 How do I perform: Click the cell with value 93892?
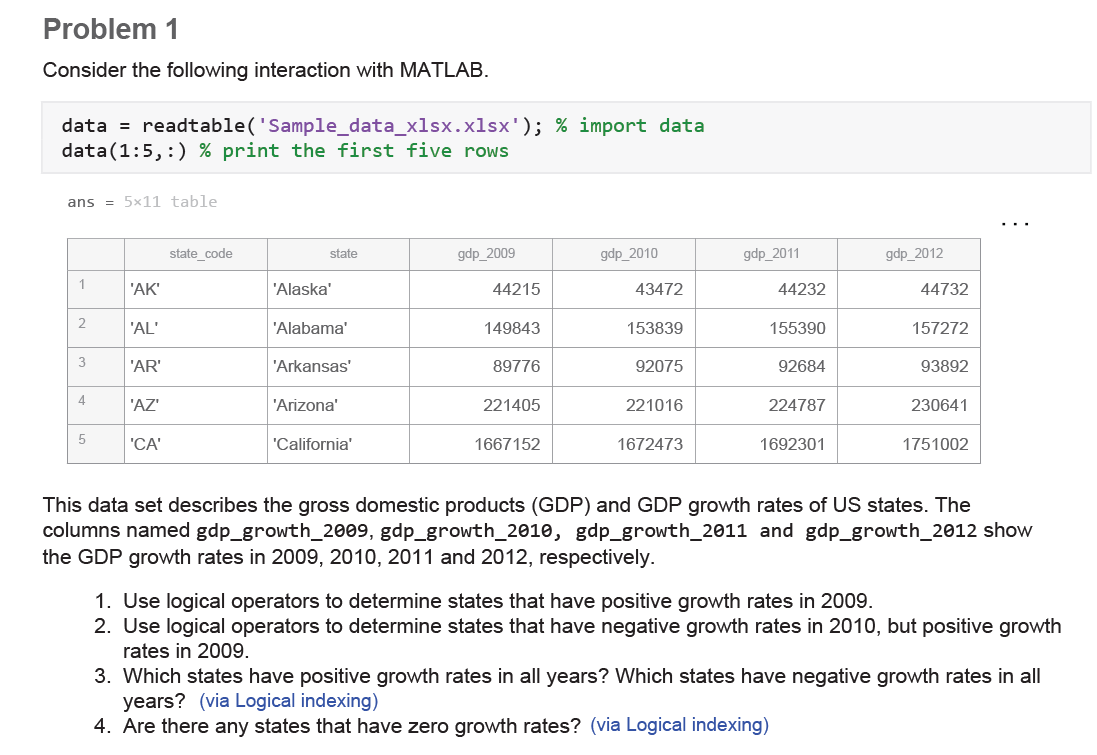click(x=909, y=367)
